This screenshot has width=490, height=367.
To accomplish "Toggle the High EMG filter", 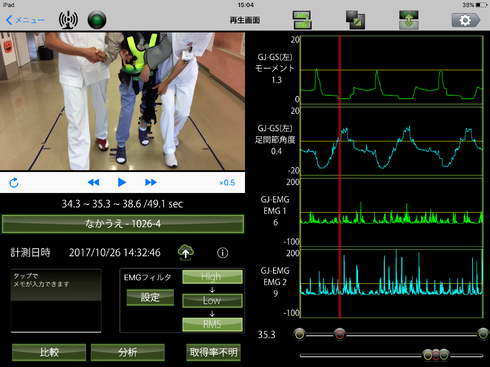I will click(x=212, y=277).
